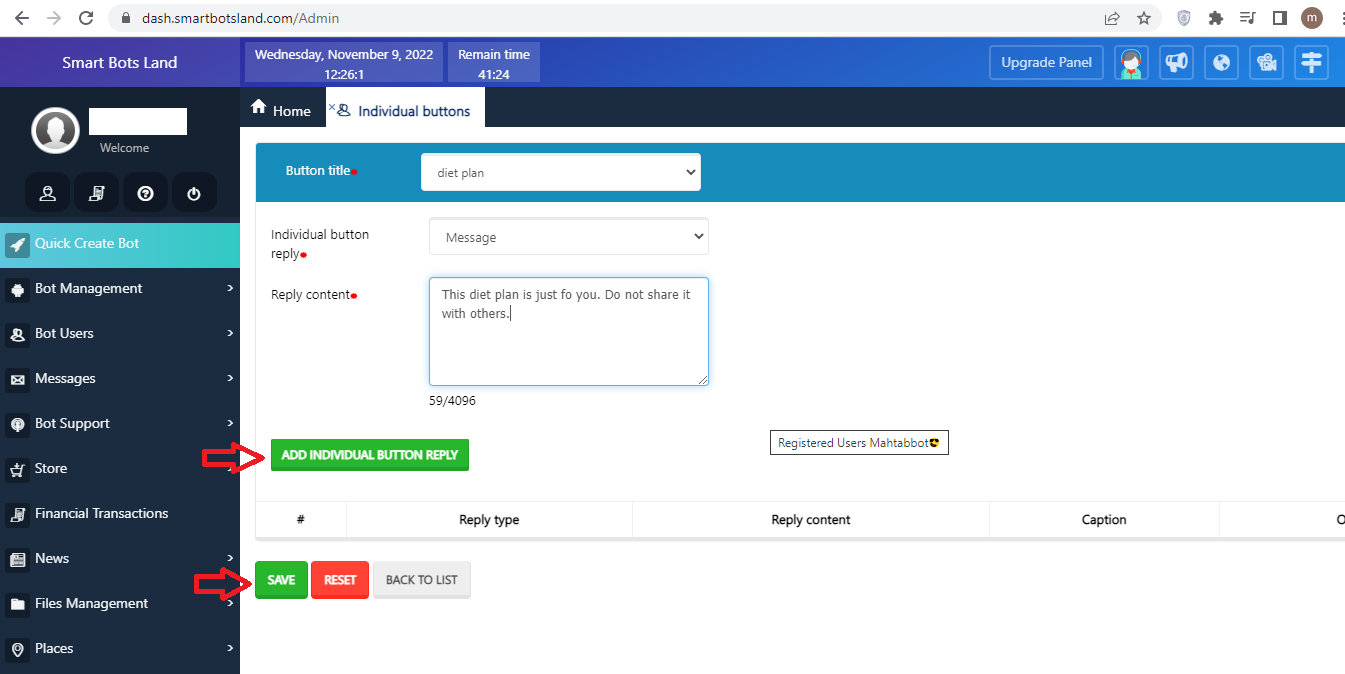This screenshot has height=674, width=1345.
Task: Close the Individual buttons tab with the x
Action: coord(332,106)
